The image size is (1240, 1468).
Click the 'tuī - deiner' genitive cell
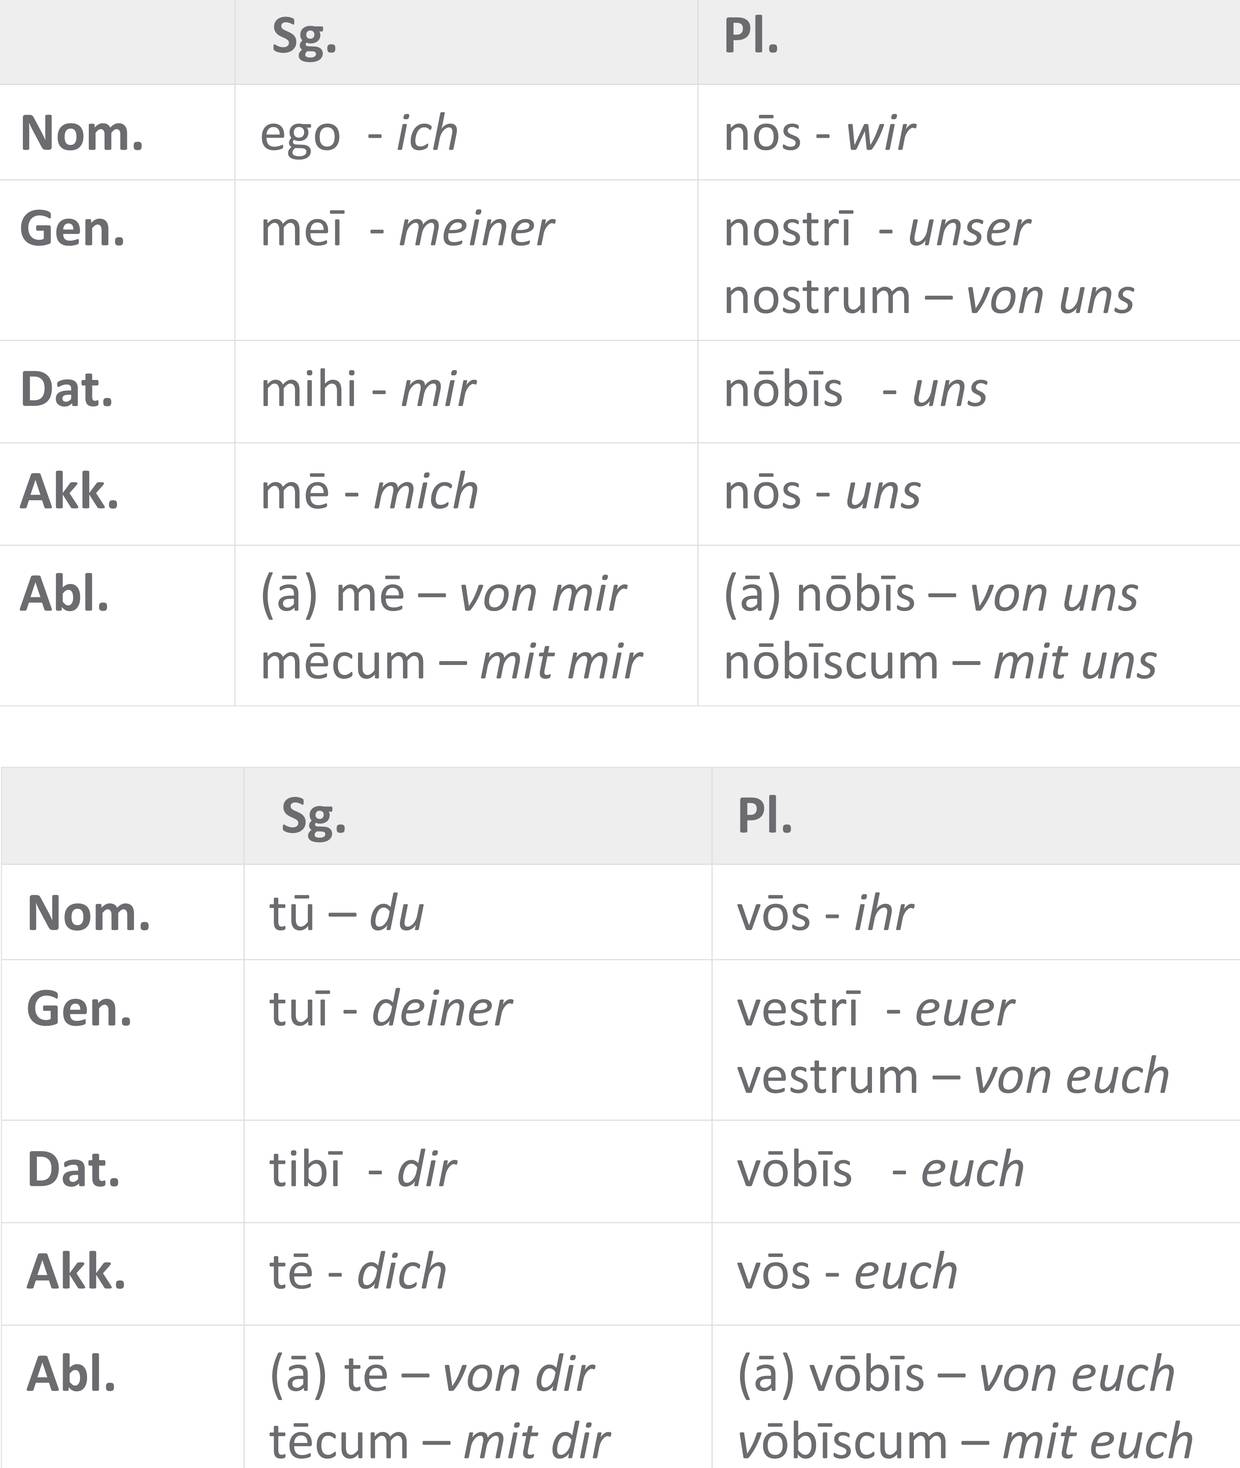point(390,1009)
